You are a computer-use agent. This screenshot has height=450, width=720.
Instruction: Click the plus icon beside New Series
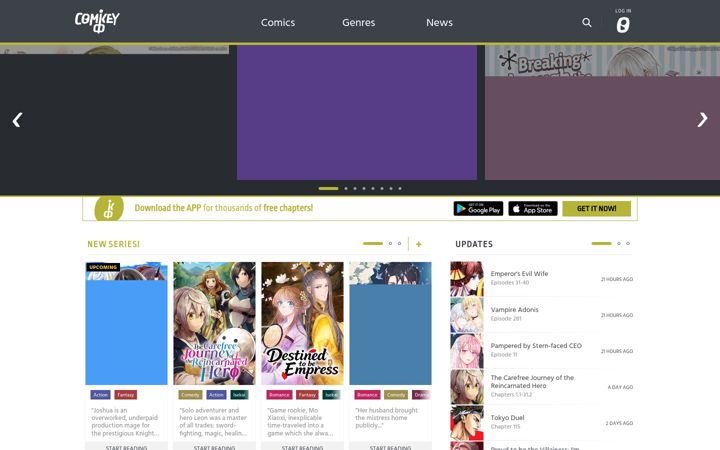(x=418, y=244)
